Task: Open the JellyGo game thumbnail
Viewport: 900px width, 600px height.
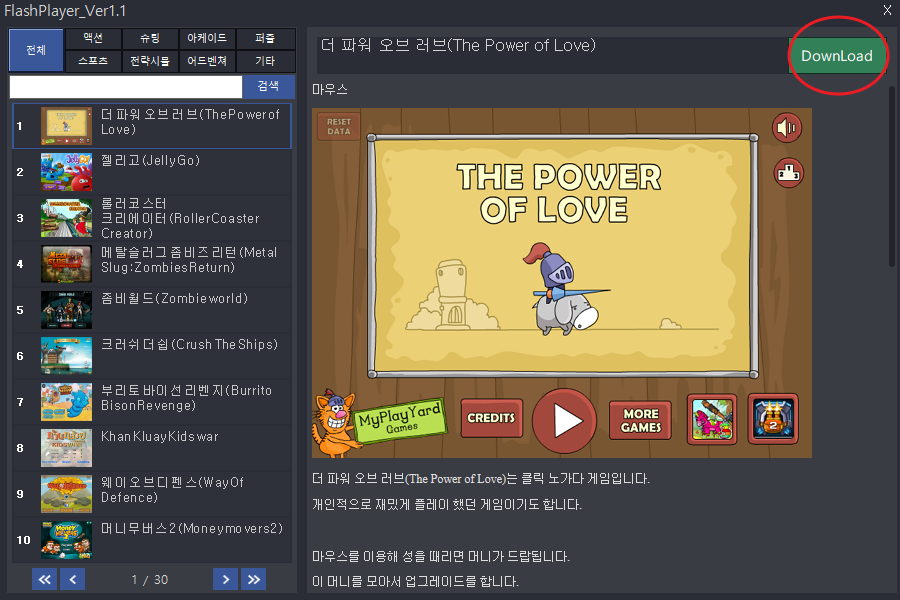Action: (x=66, y=172)
